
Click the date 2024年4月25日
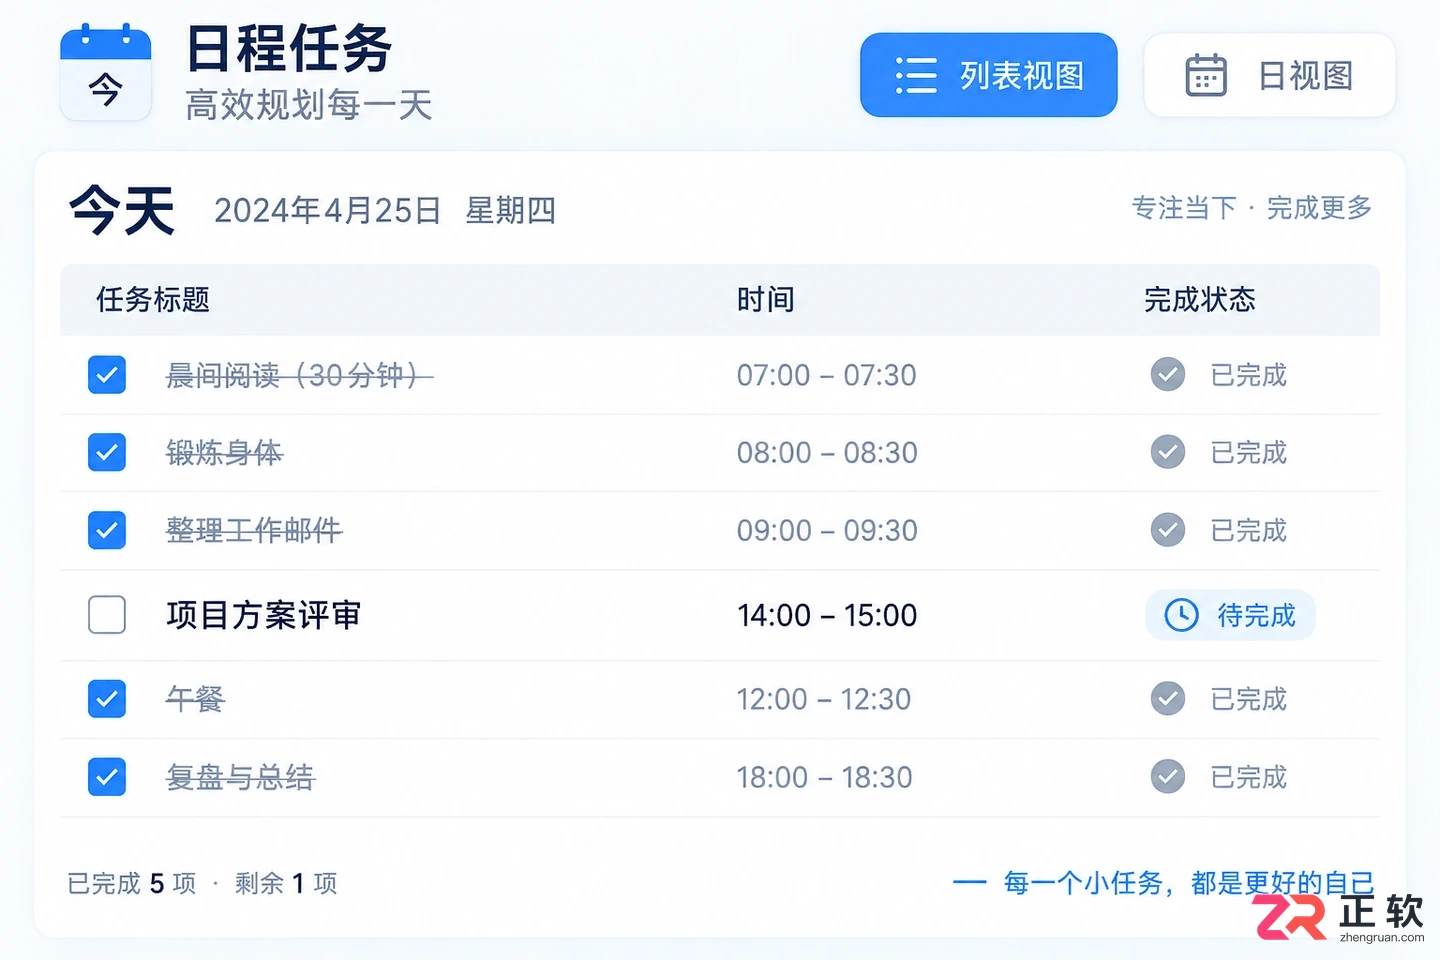pos(328,210)
